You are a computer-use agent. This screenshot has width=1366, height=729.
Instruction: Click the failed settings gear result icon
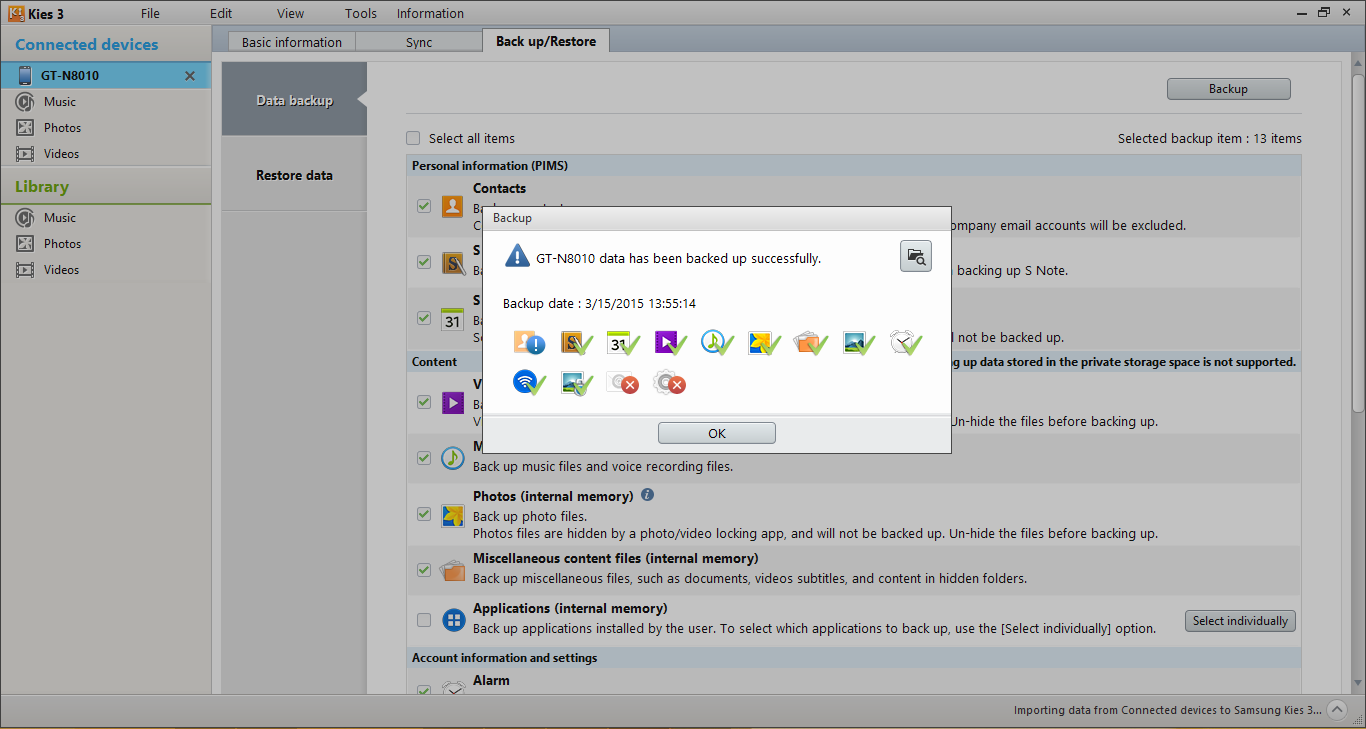[670, 382]
